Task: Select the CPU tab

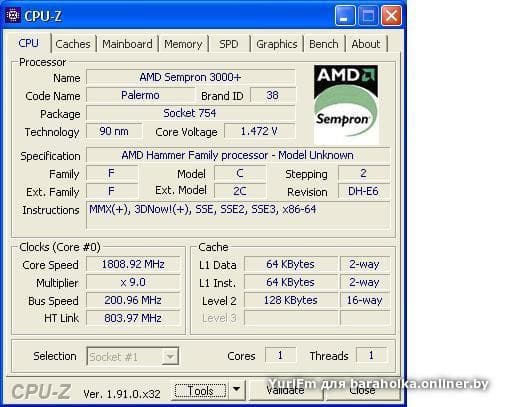Action: pos(29,43)
